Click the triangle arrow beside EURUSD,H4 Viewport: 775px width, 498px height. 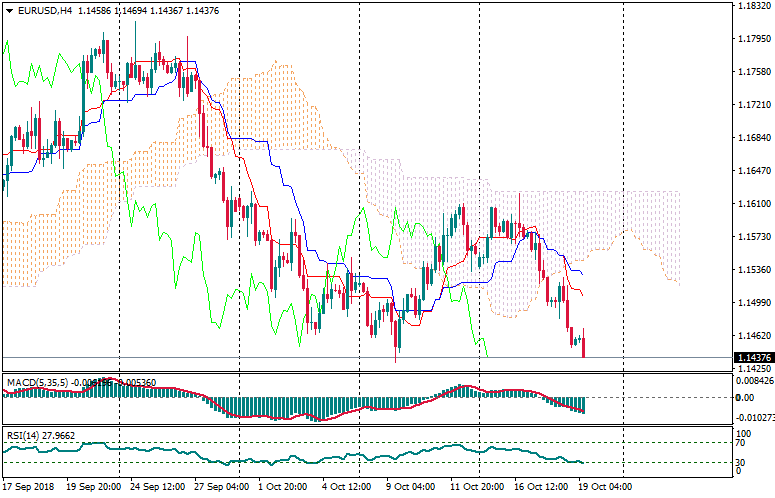9,10
